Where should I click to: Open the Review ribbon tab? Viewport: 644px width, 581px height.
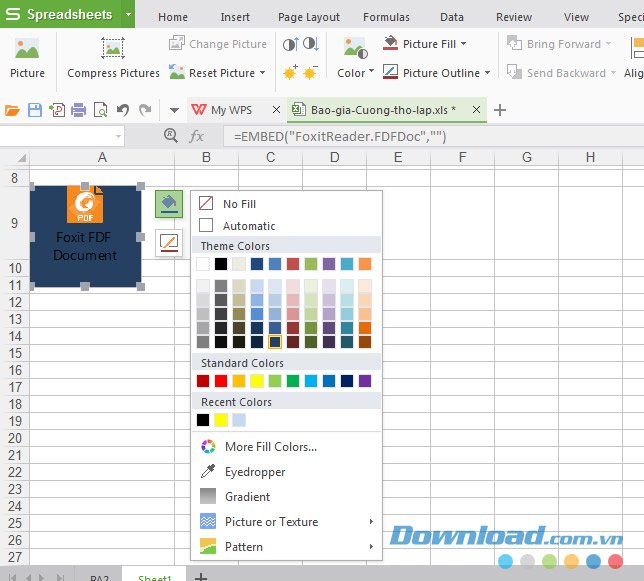click(x=514, y=17)
